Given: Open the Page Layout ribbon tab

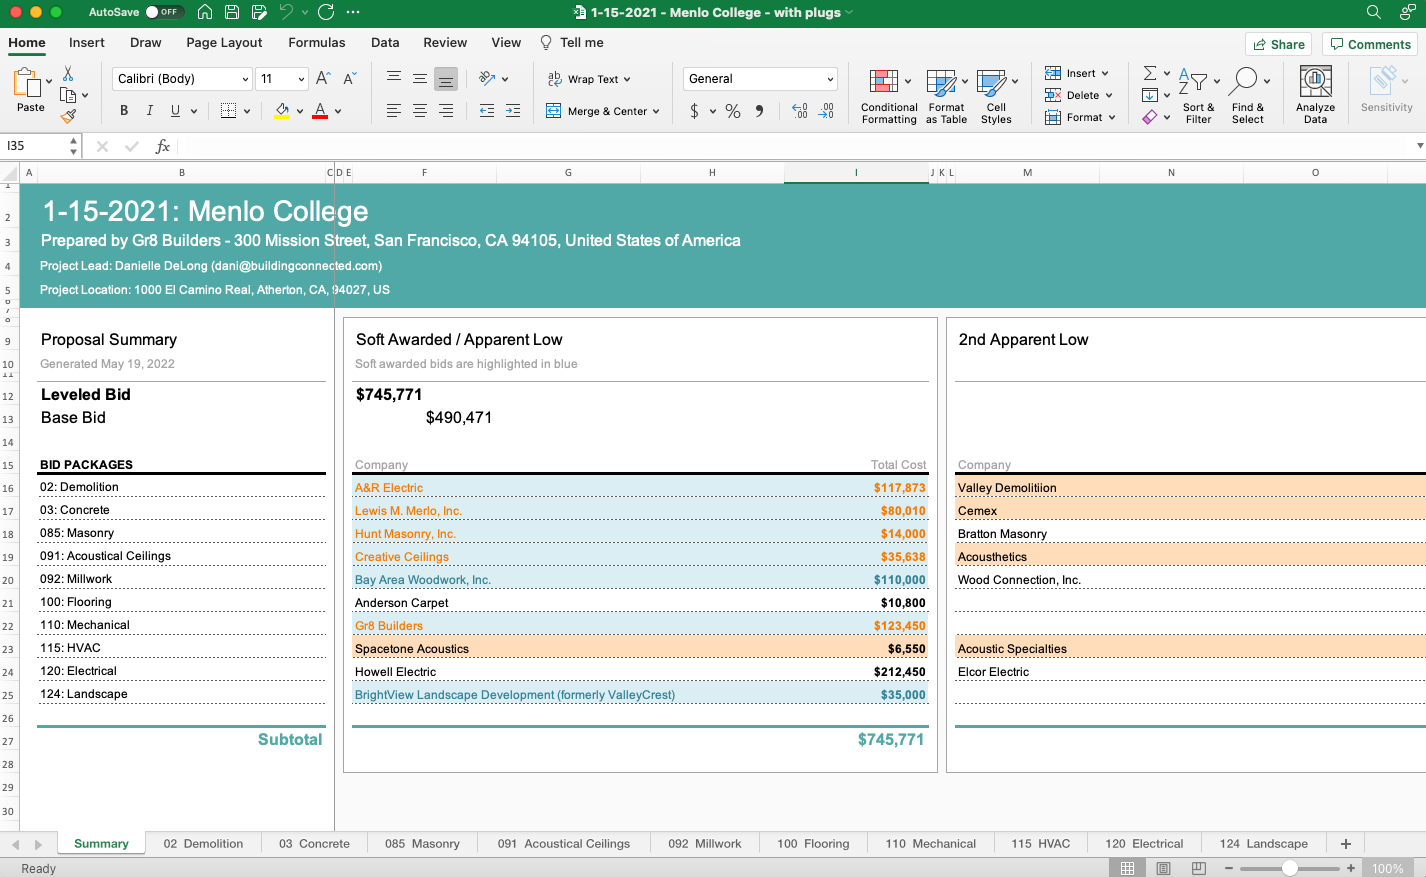Looking at the screenshot, I should tap(224, 42).
